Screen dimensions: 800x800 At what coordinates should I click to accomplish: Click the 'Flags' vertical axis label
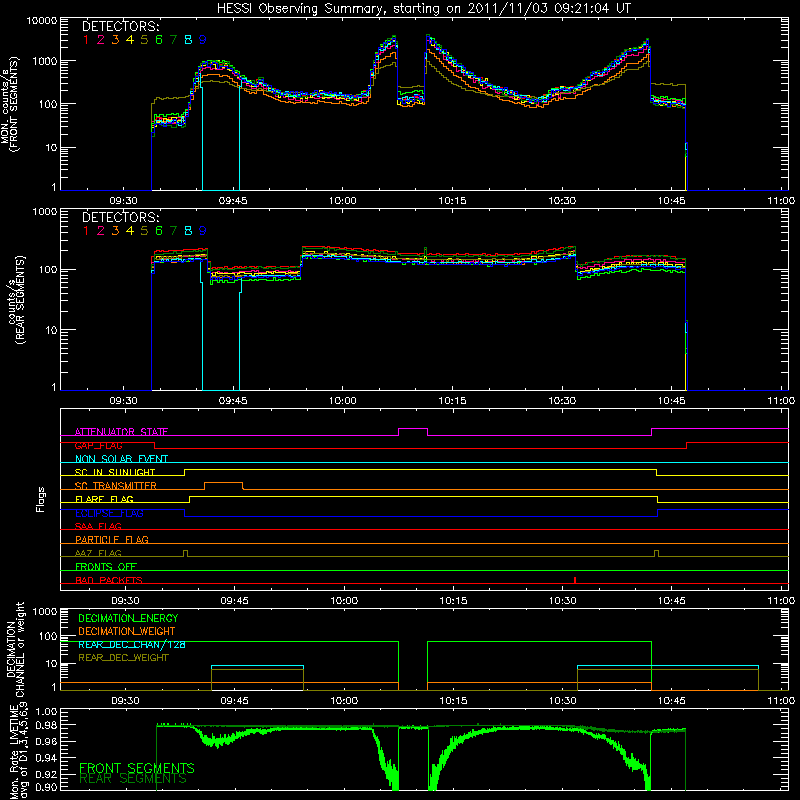[x=41, y=499]
